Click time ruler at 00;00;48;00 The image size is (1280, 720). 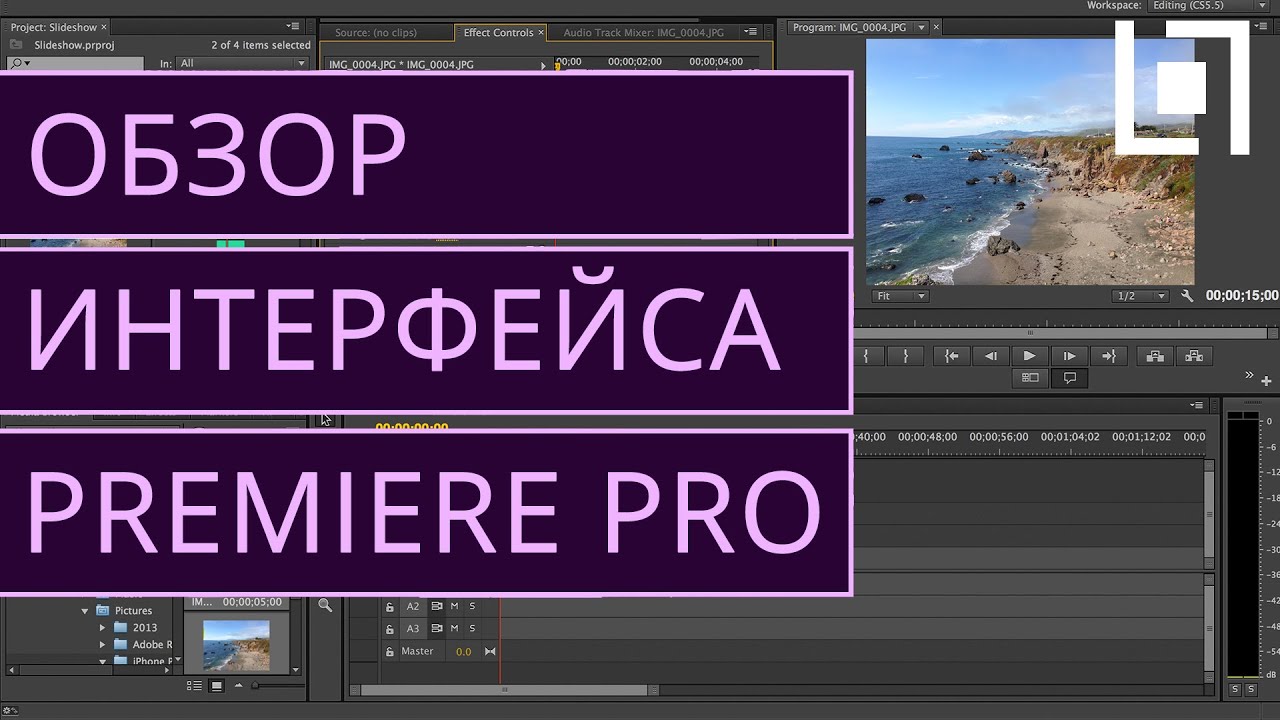(927, 437)
